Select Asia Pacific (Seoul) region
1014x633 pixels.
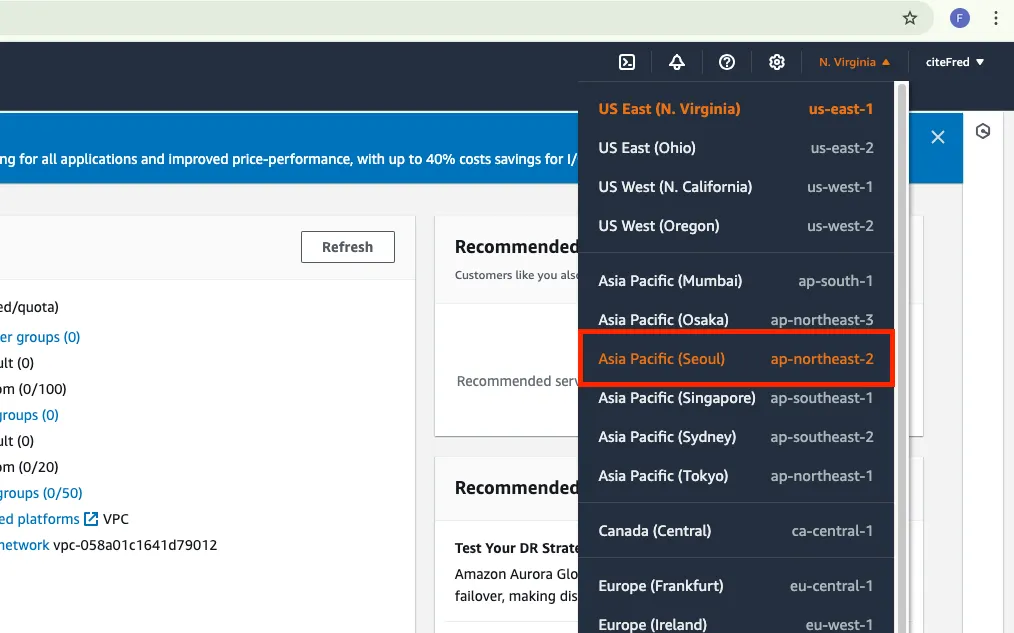736,359
